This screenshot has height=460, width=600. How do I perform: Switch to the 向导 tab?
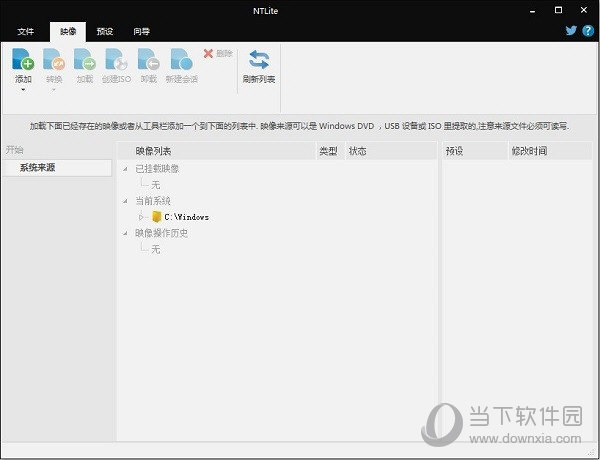(x=141, y=31)
